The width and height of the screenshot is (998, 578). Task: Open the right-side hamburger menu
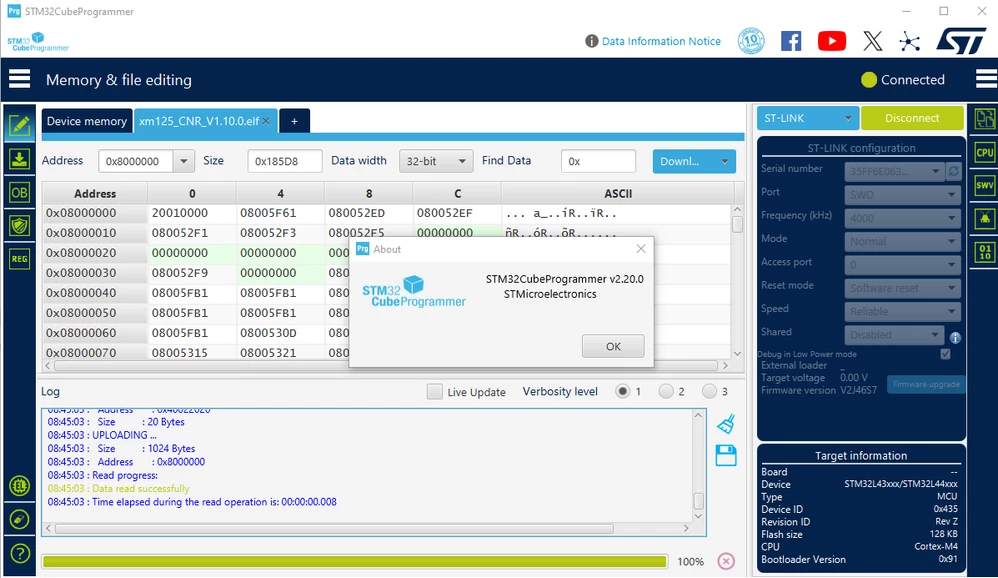pyautogui.click(x=986, y=80)
